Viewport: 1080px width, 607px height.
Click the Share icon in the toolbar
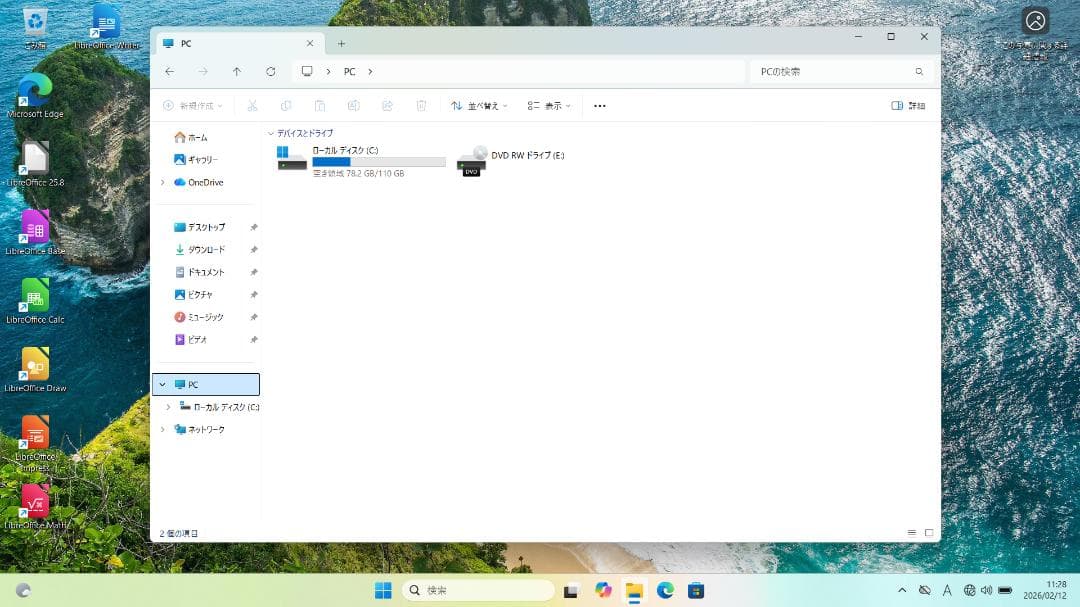(x=387, y=105)
